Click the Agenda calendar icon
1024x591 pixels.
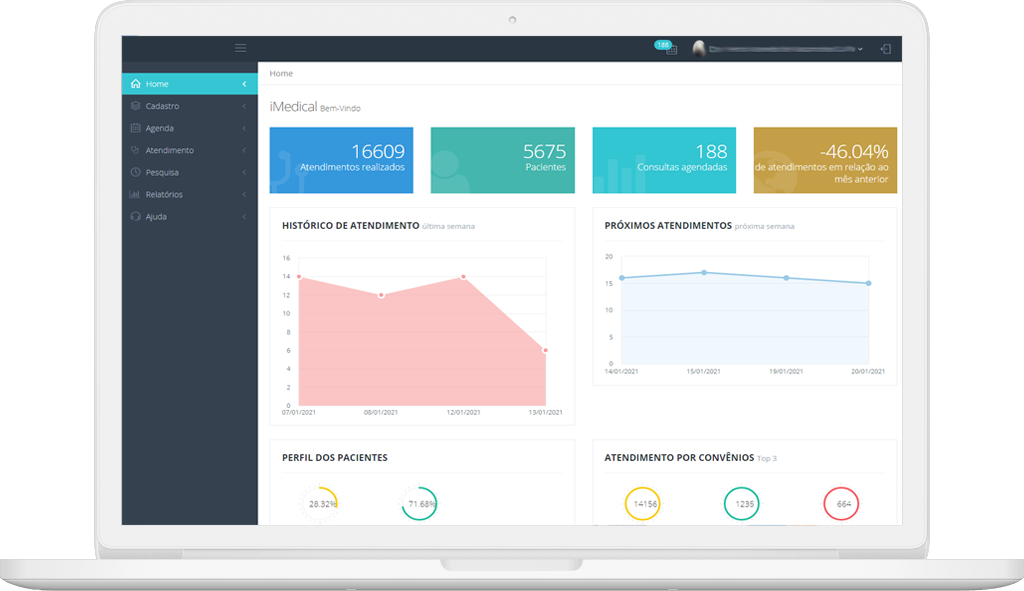tap(135, 128)
